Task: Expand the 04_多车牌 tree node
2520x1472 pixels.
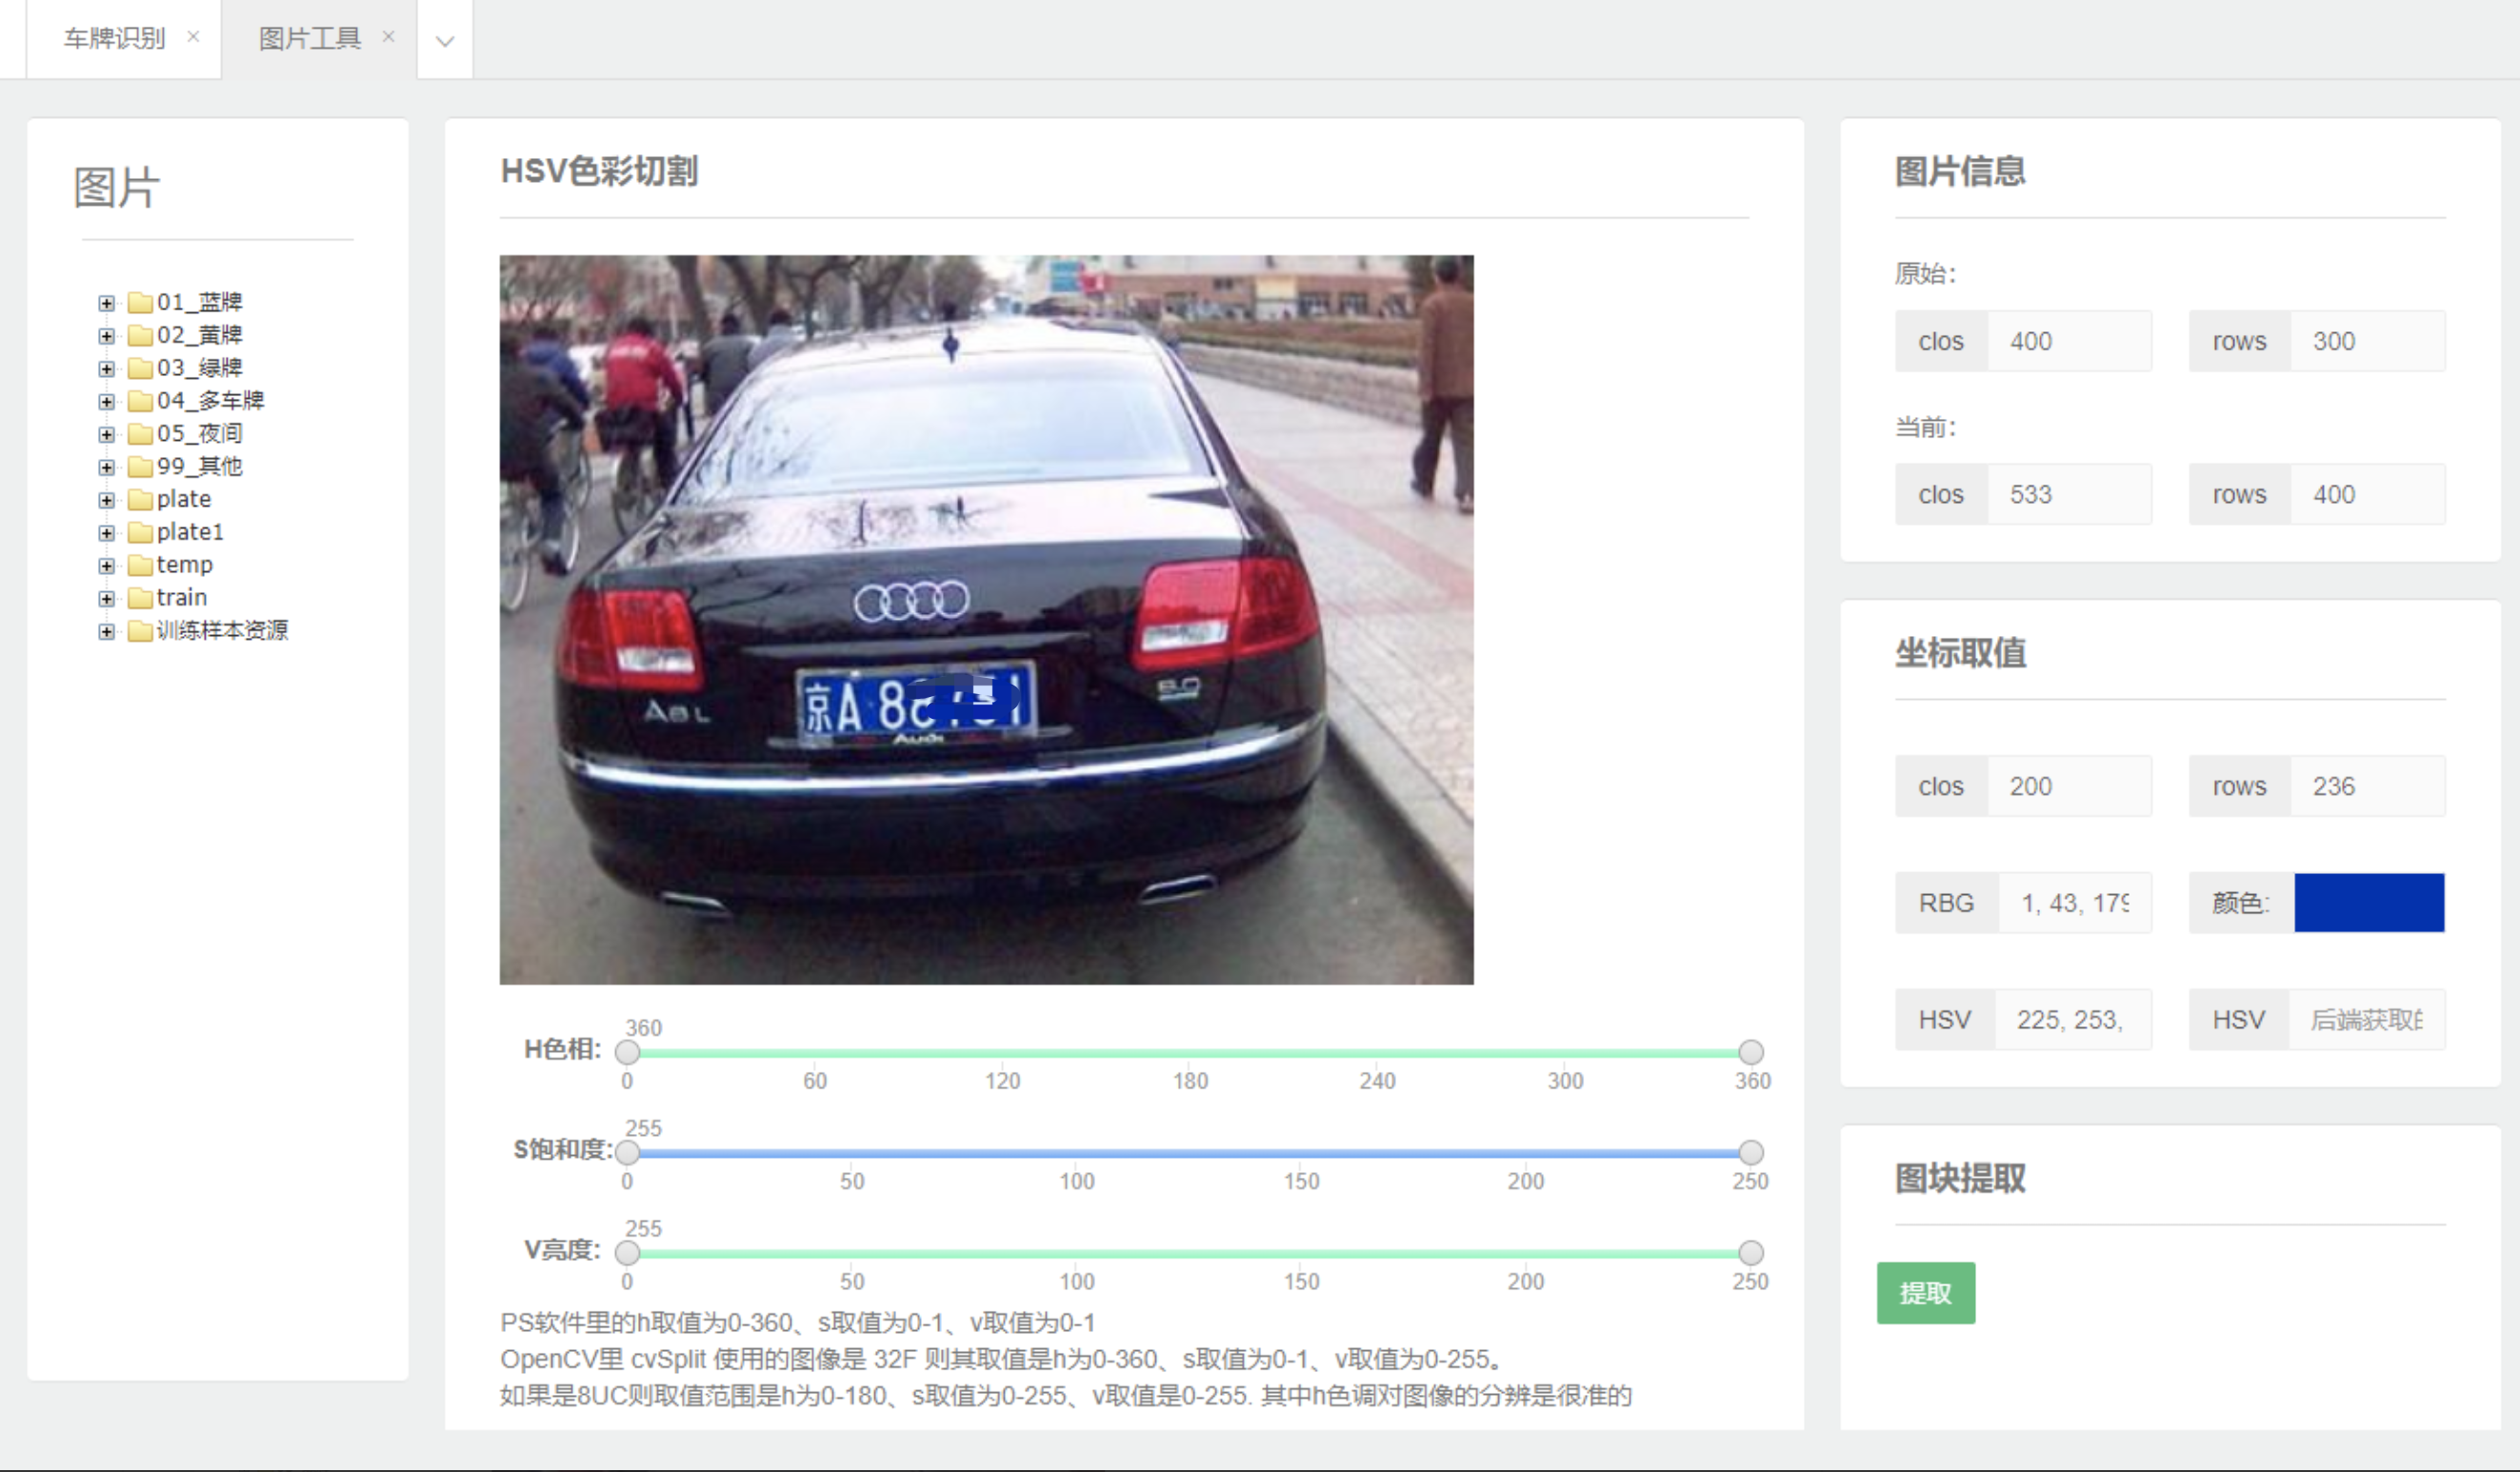Action: click(x=106, y=401)
